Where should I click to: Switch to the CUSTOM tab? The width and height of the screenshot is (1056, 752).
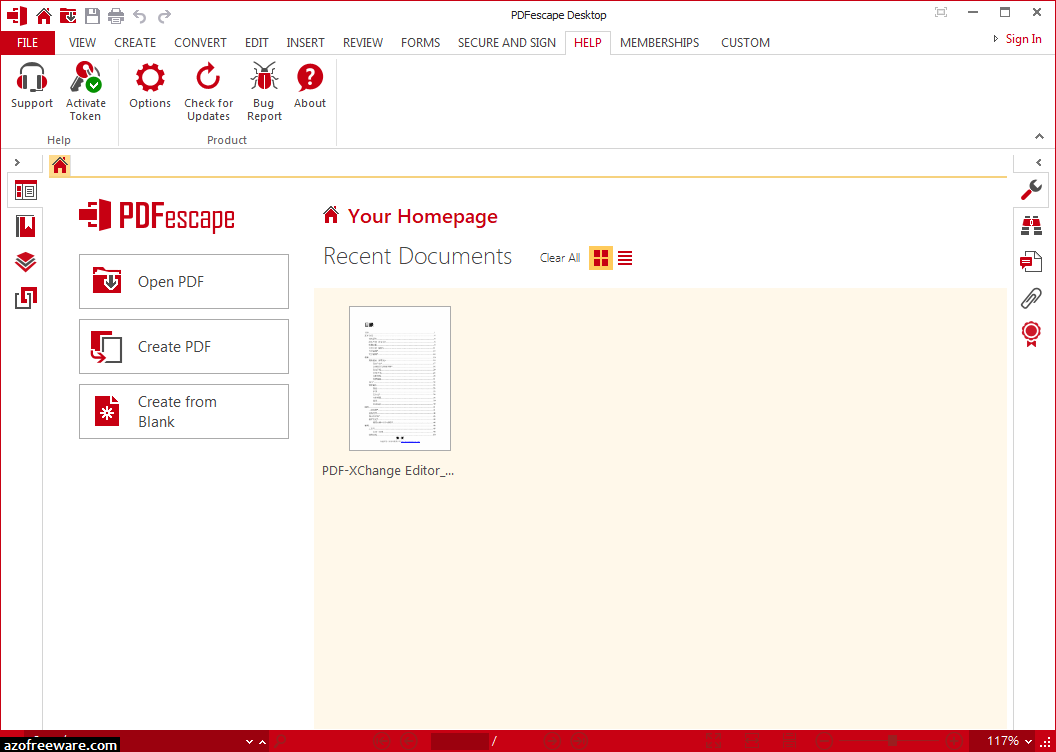pos(745,42)
